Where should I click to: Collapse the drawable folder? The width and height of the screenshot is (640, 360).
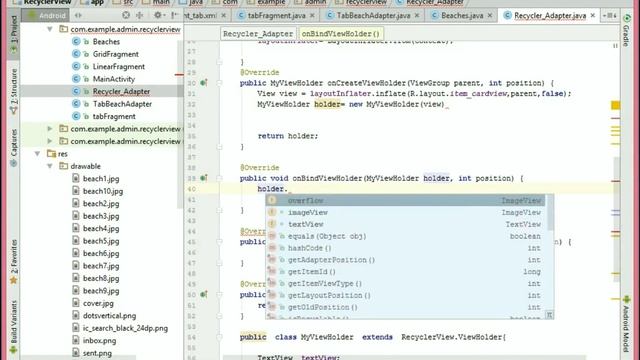[x=50, y=166]
